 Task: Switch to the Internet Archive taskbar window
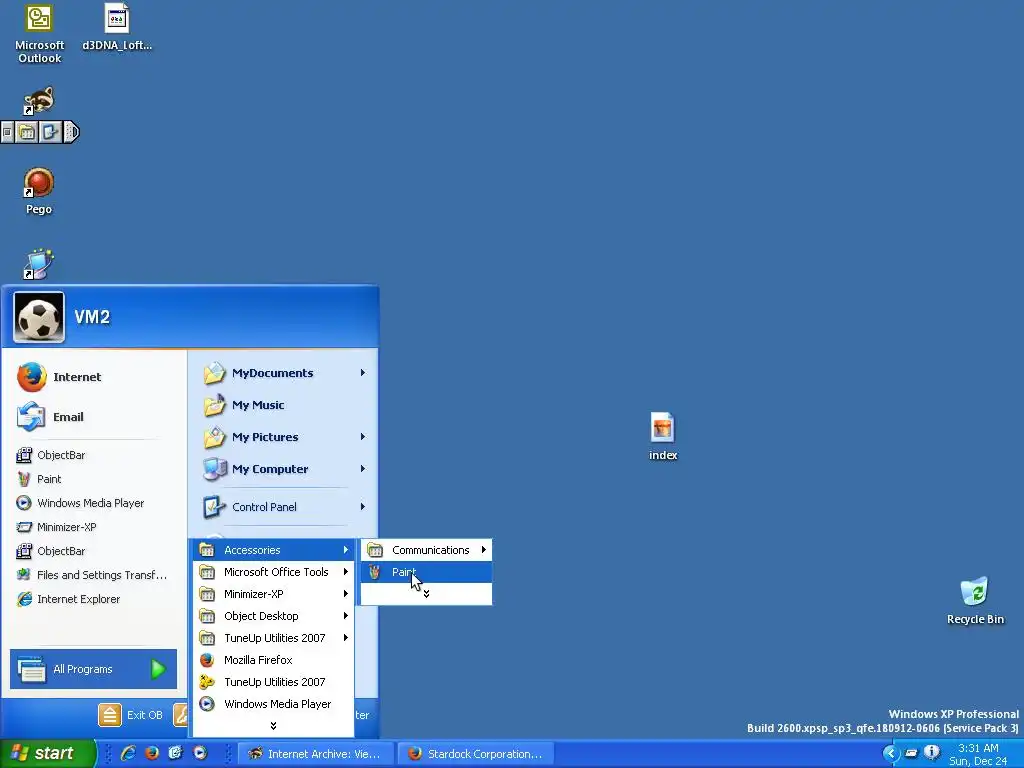point(315,754)
